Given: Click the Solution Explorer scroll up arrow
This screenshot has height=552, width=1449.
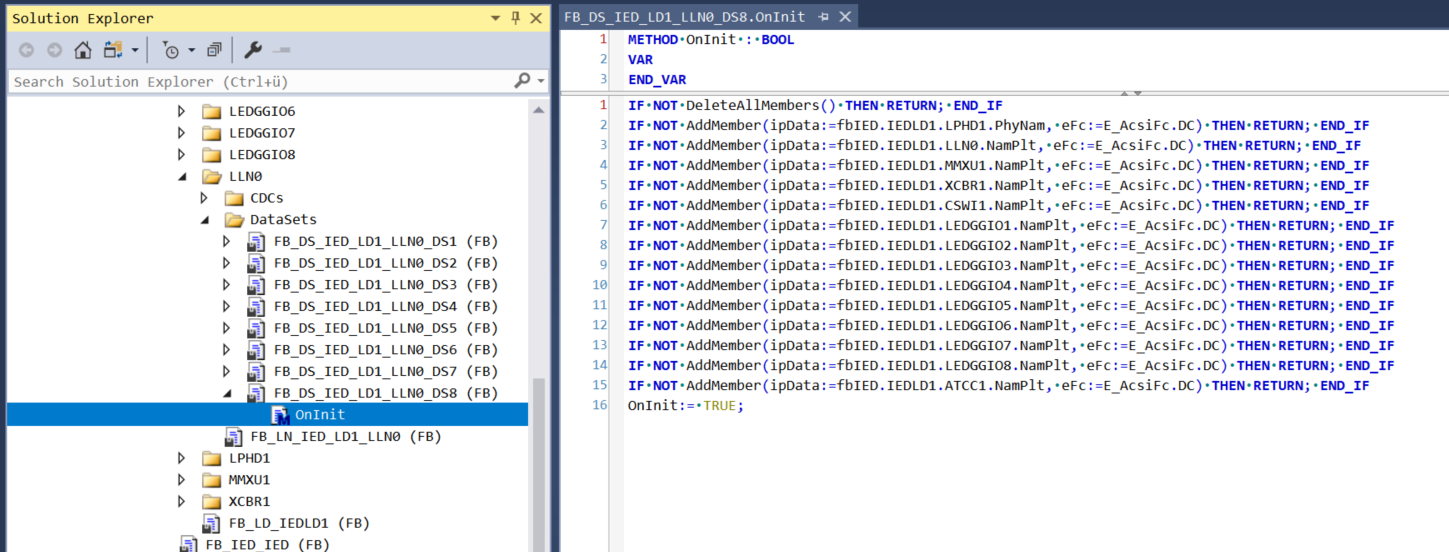Looking at the screenshot, I should pos(539,111).
